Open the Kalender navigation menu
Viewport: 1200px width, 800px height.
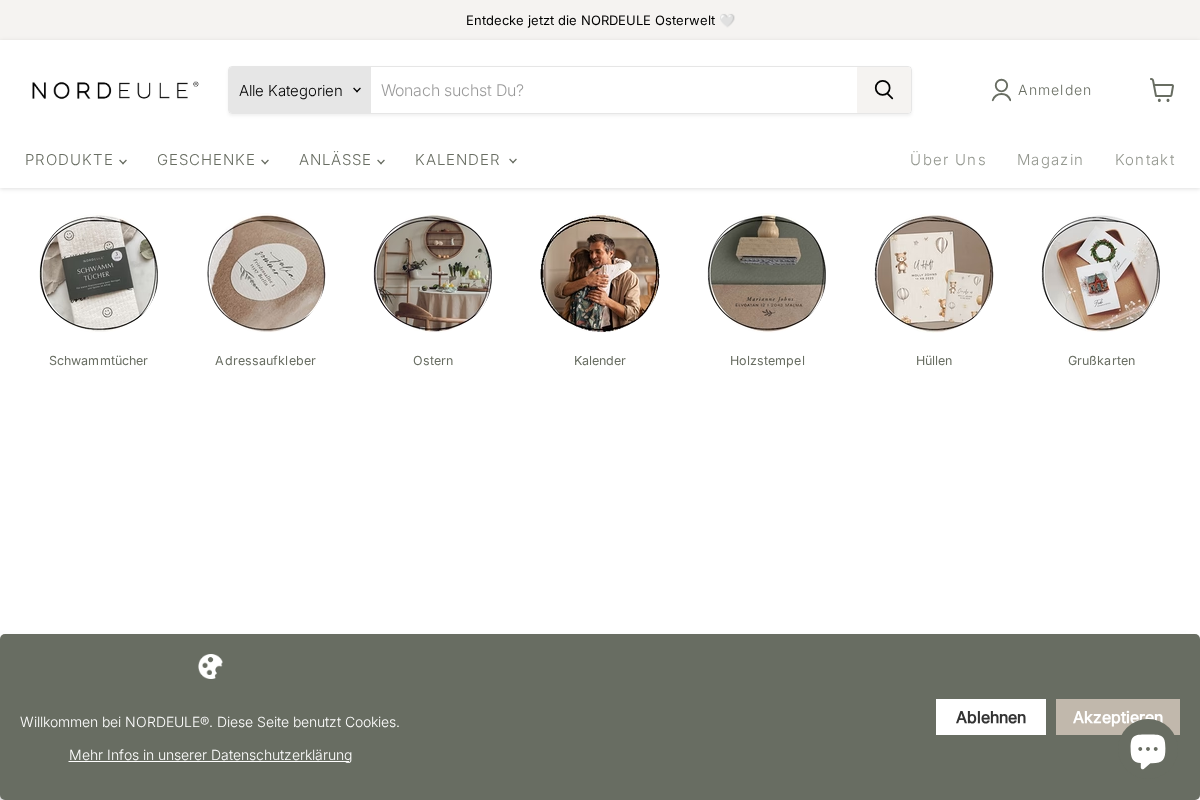(458, 160)
